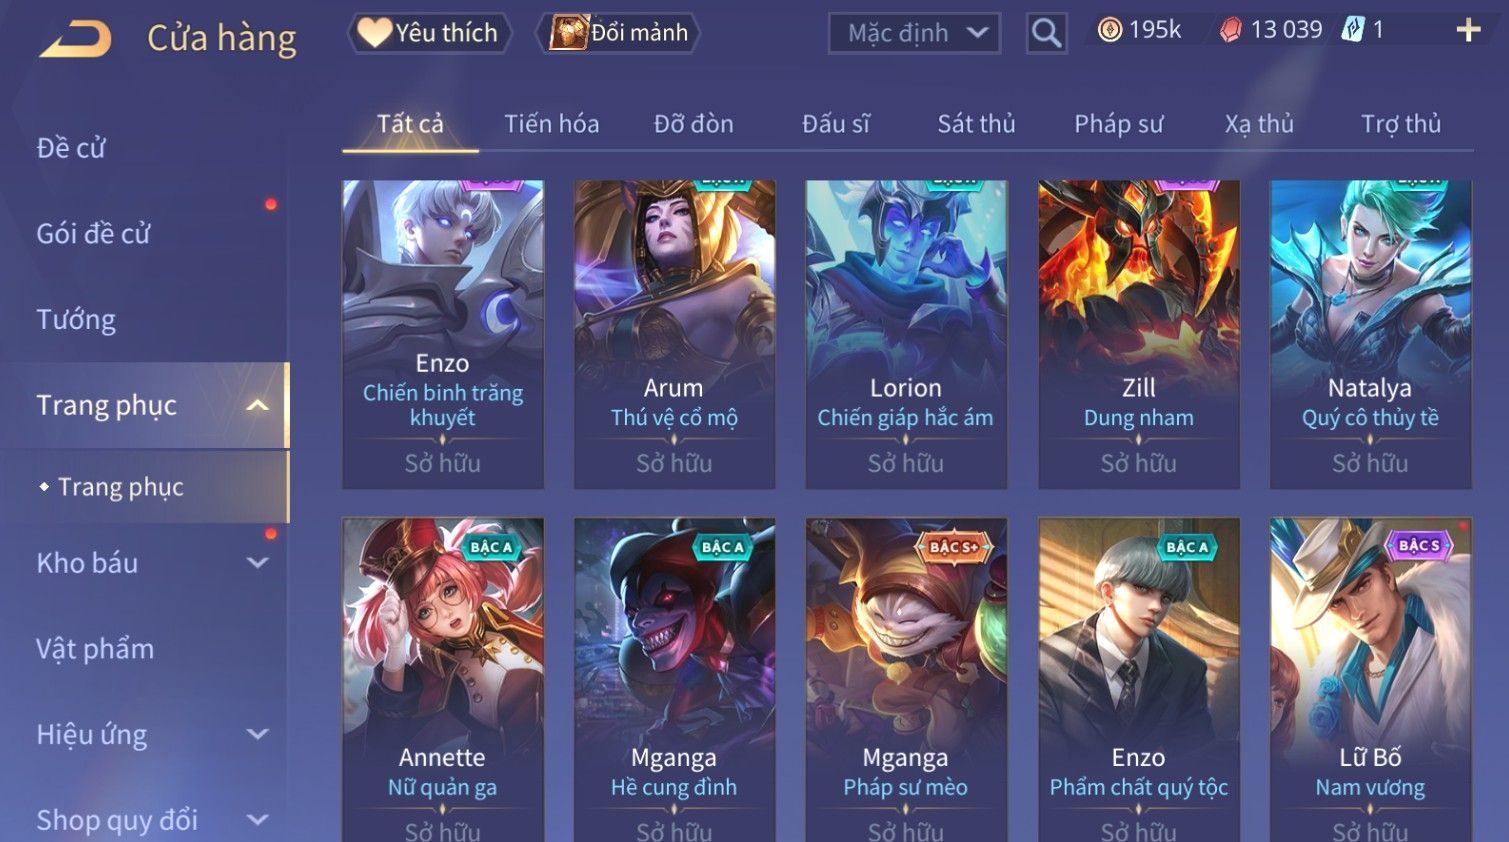1509x842 pixels.
Task: Tap the plus icon to add currency
Action: [1468, 31]
